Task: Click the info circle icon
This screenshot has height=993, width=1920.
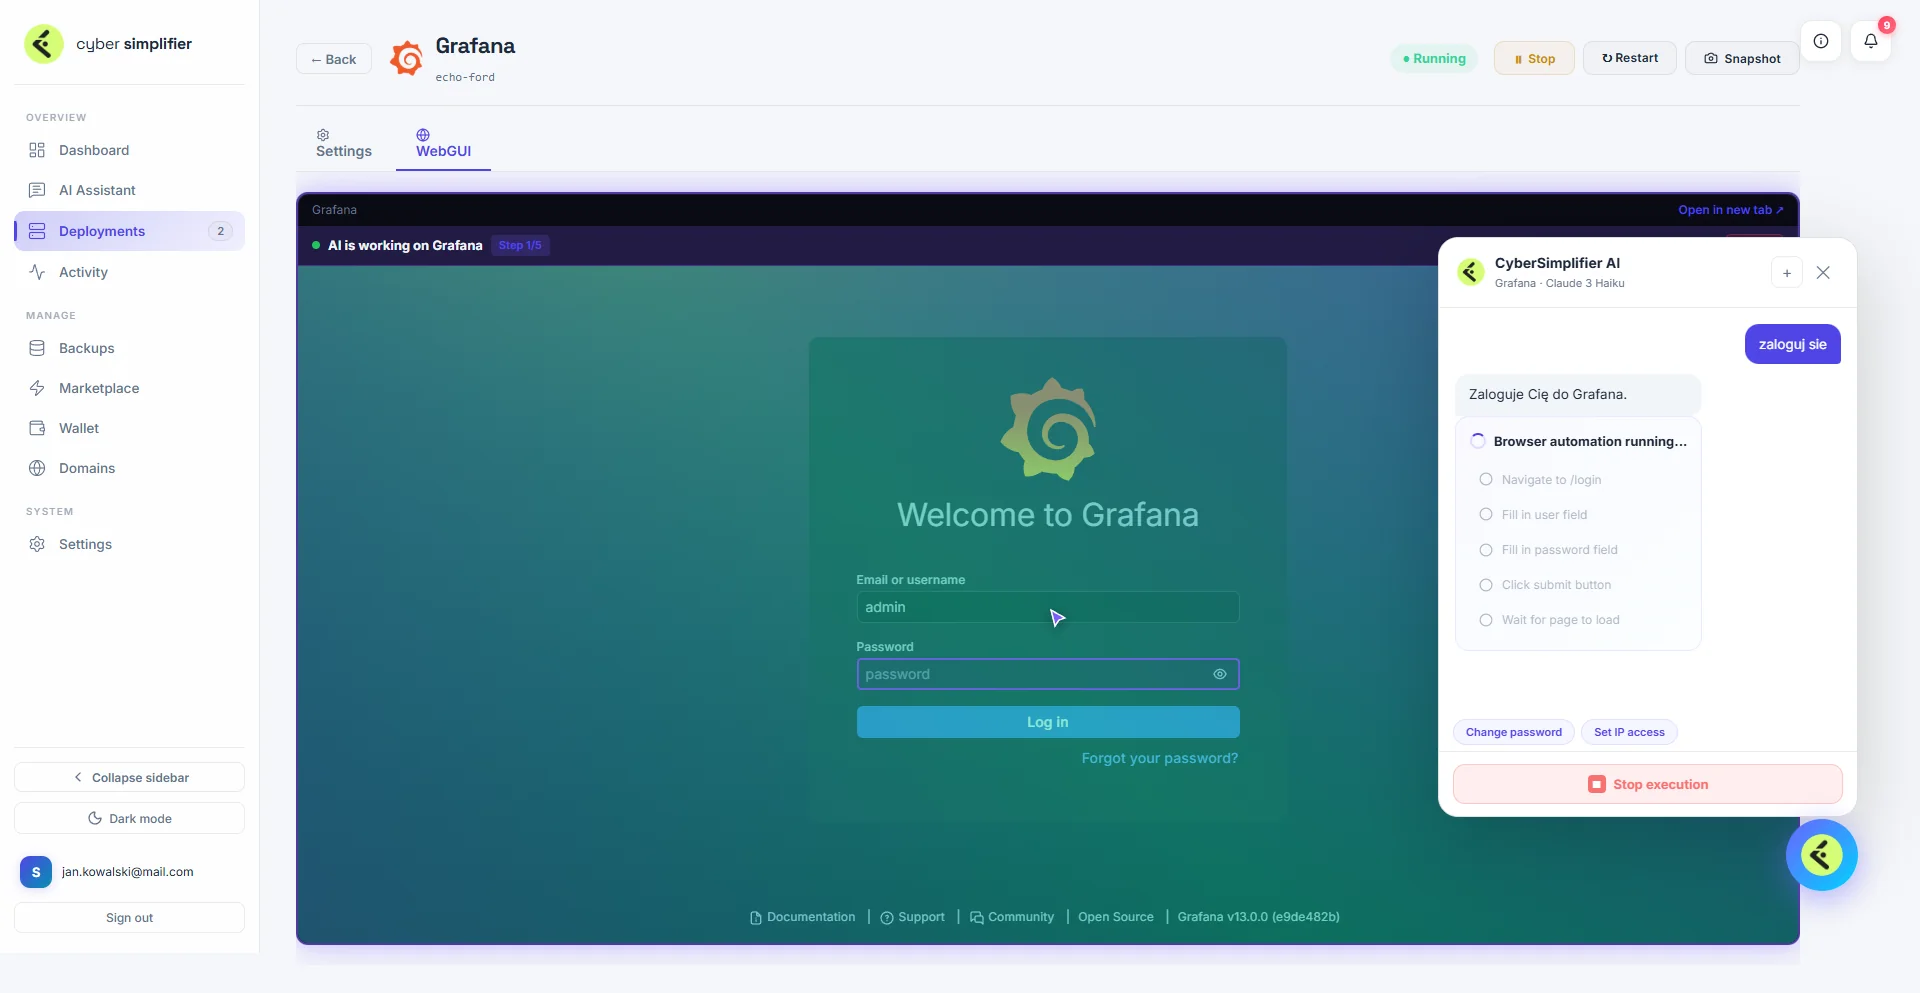Action: pos(1821,41)
